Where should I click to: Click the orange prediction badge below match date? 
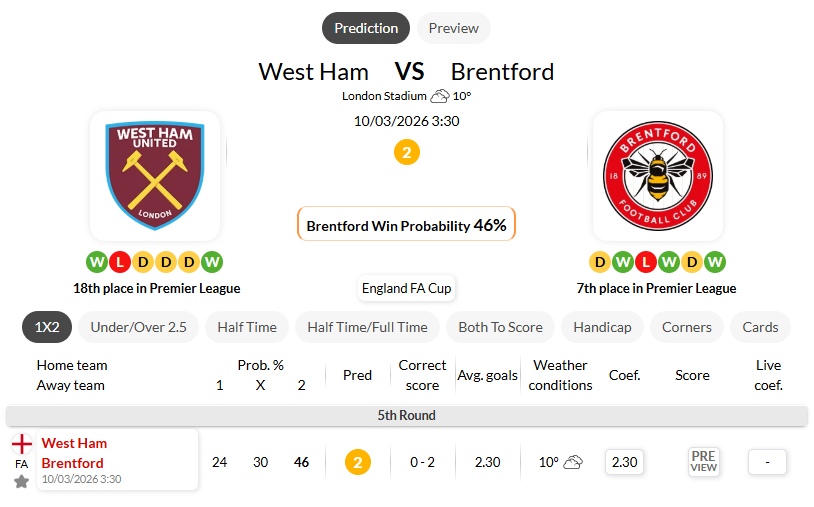click(x=406, y=153)
